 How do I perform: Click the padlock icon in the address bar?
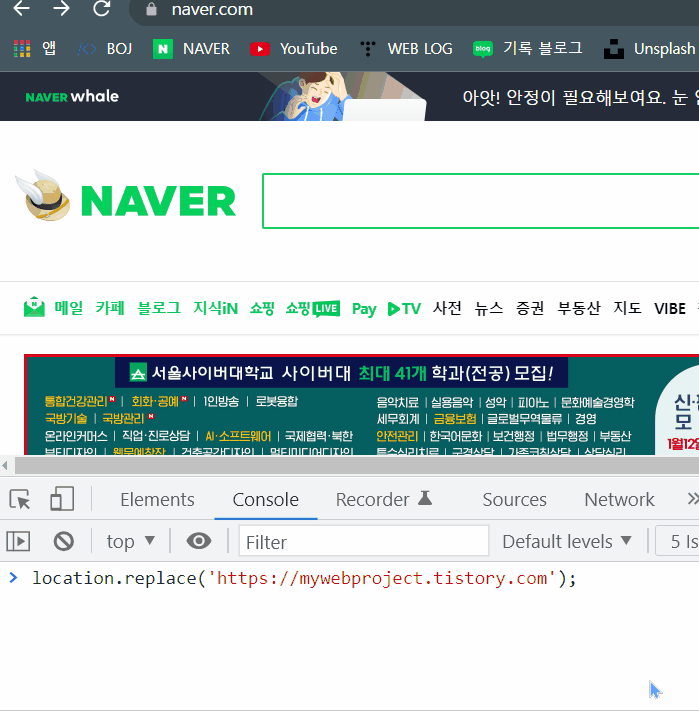pyautogui.click(x=151, y=9)
